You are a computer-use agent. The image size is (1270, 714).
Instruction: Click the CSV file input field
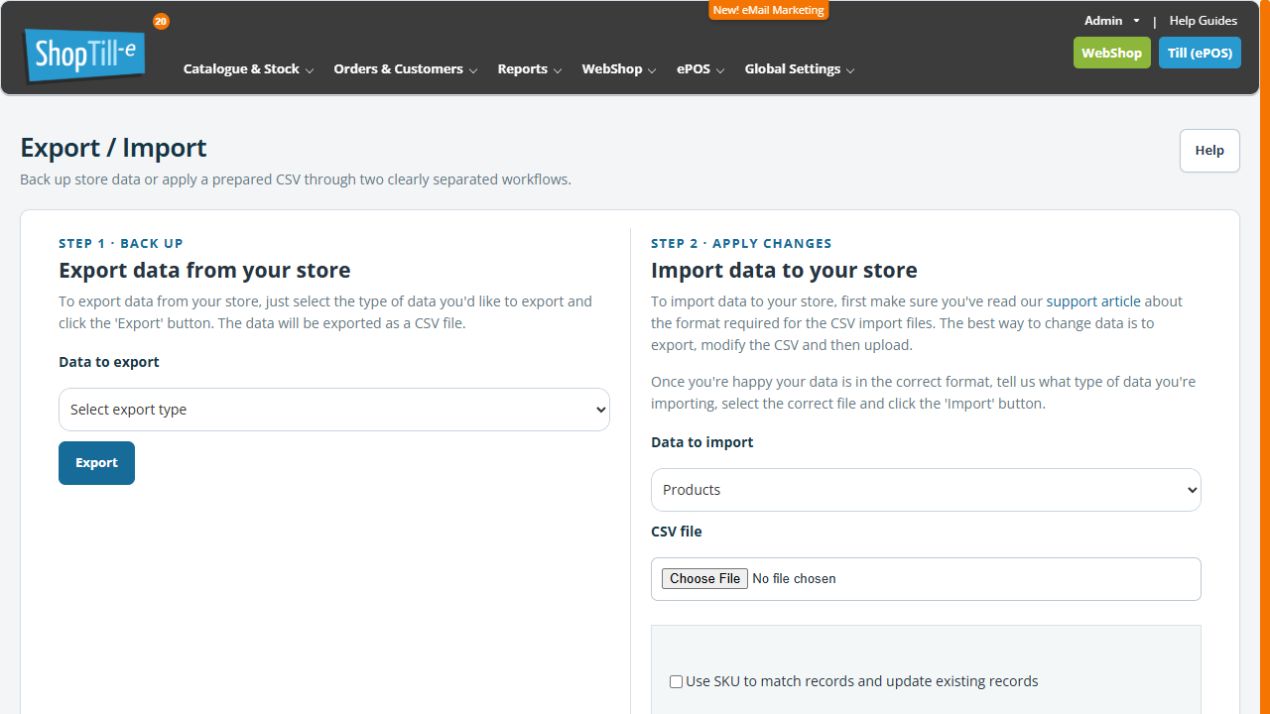926,579
